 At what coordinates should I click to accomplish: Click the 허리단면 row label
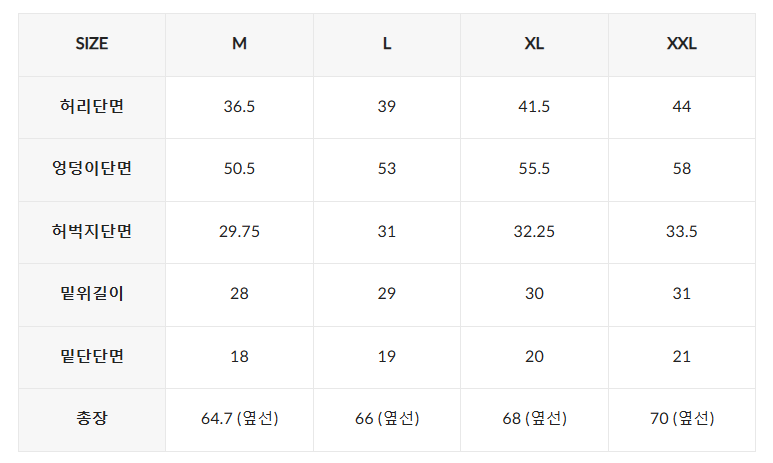[92, 107]
